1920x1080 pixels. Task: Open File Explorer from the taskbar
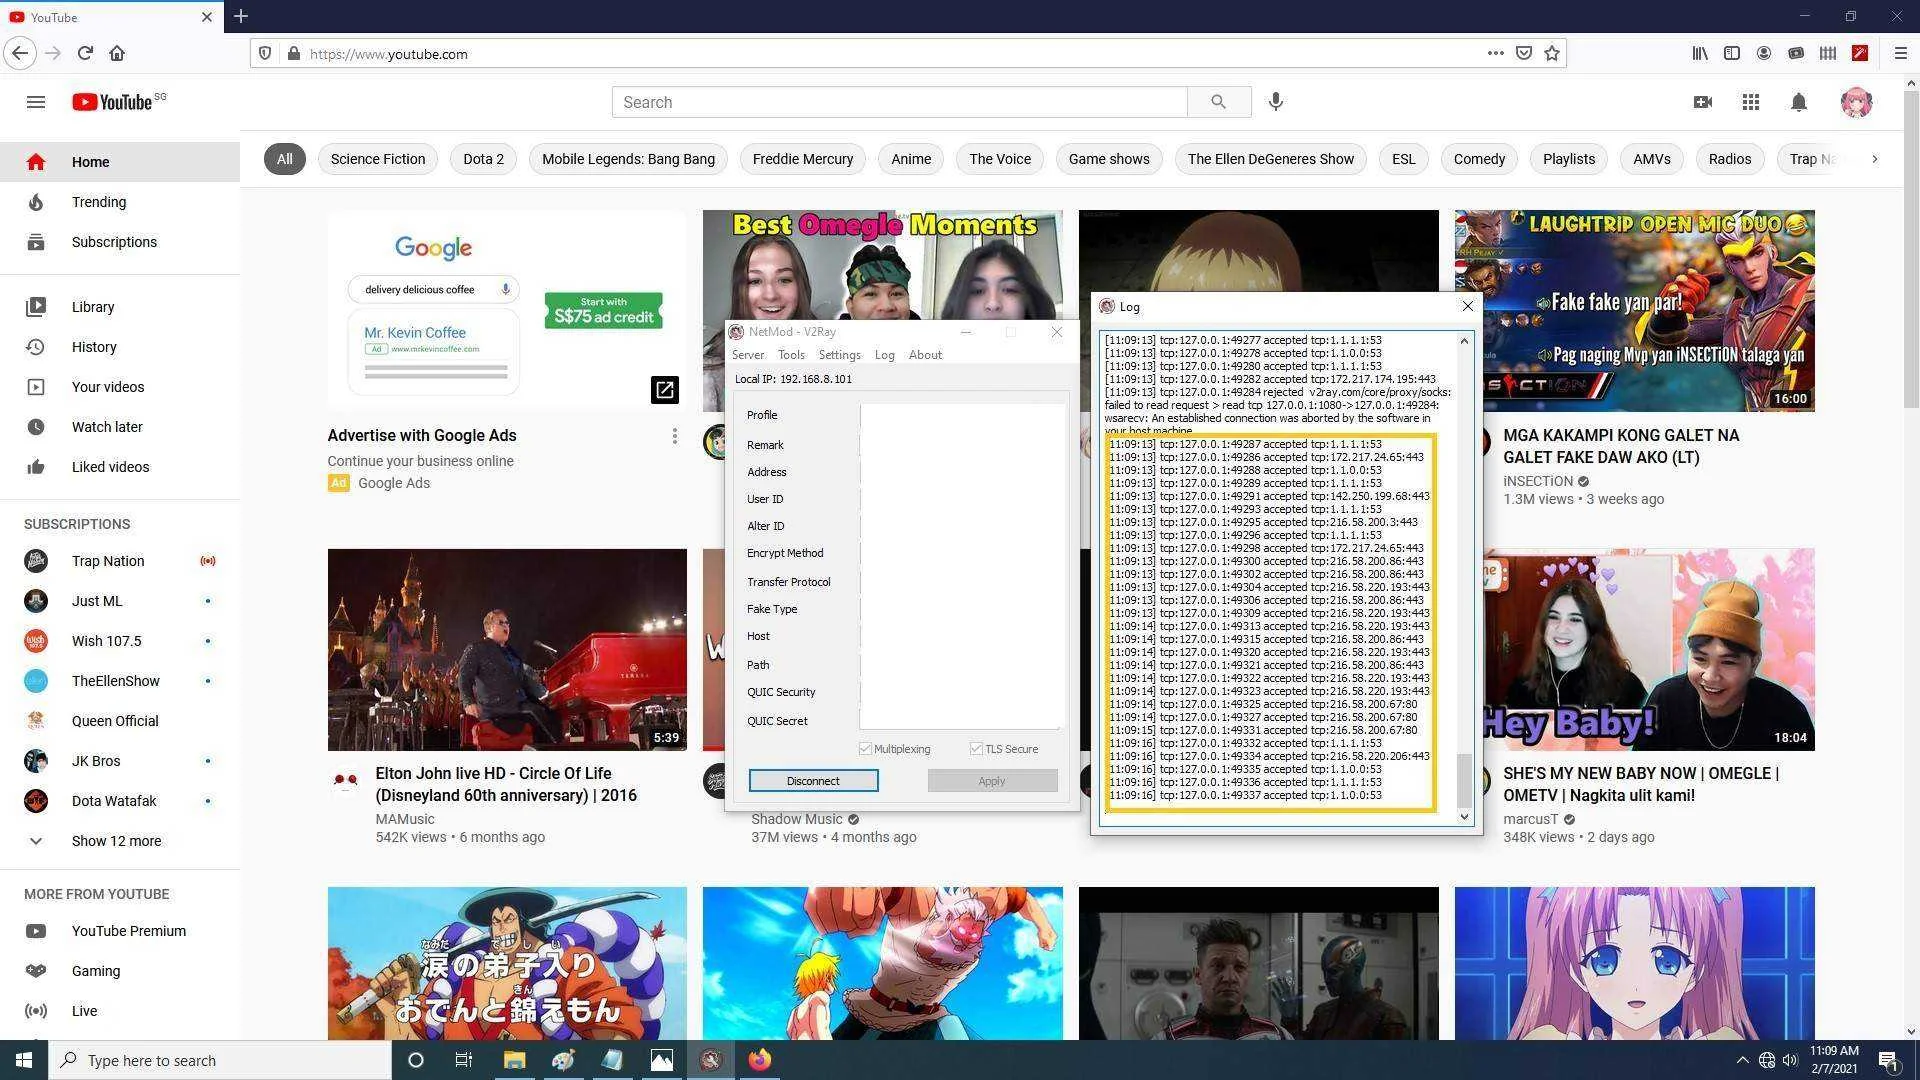point(514,1060)
